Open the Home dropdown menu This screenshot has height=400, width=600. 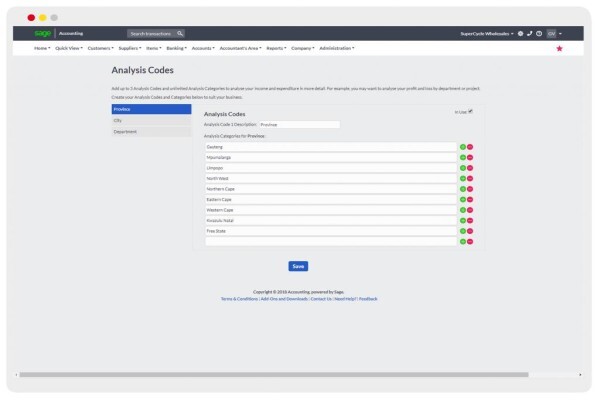click(42, 48)
